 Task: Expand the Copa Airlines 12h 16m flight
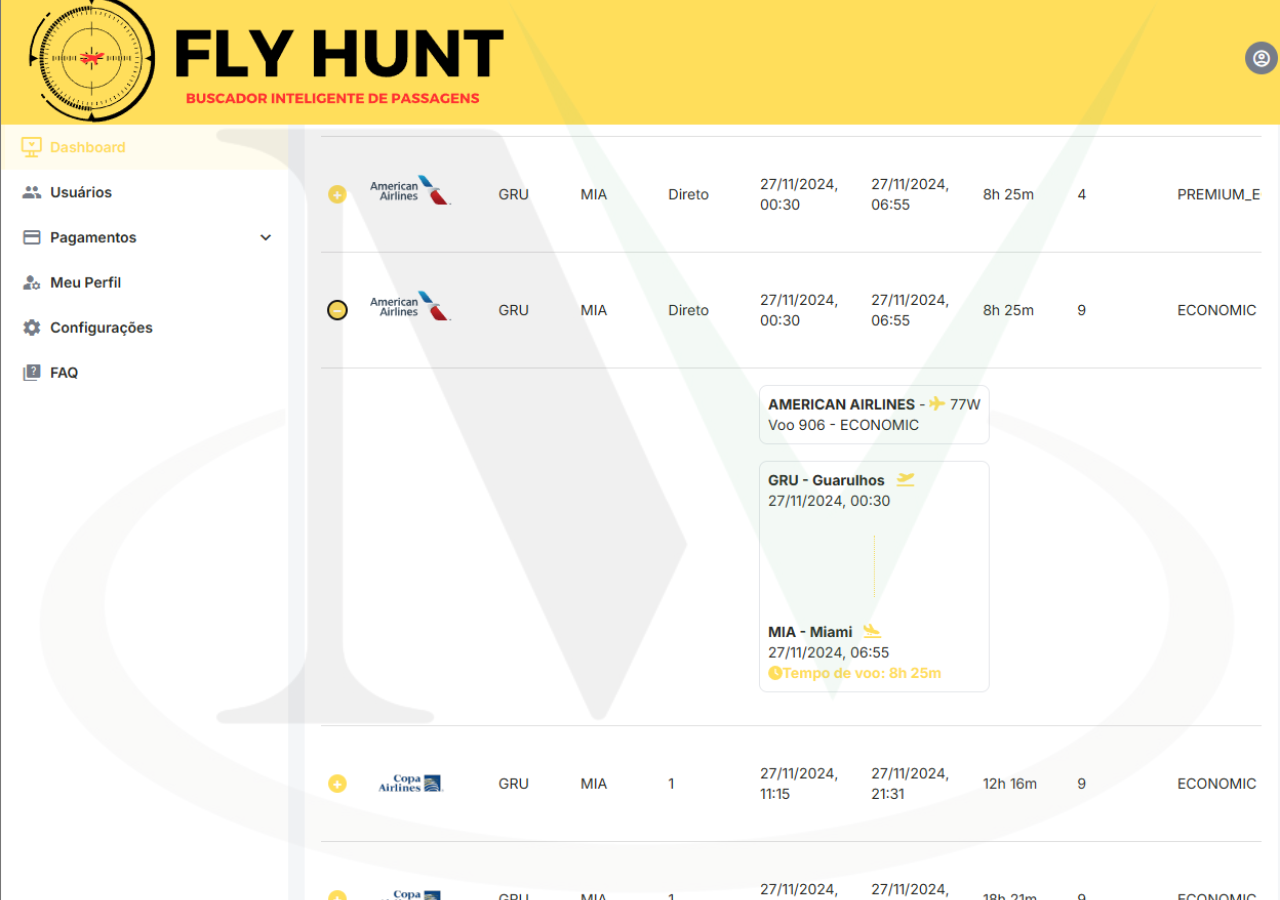coord(337,784)
